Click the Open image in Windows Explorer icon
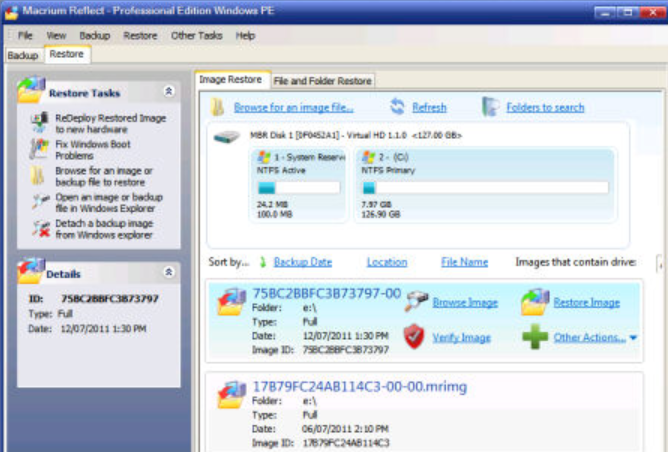The height and width of the screenshot is (452, 668). coord(41,202)
